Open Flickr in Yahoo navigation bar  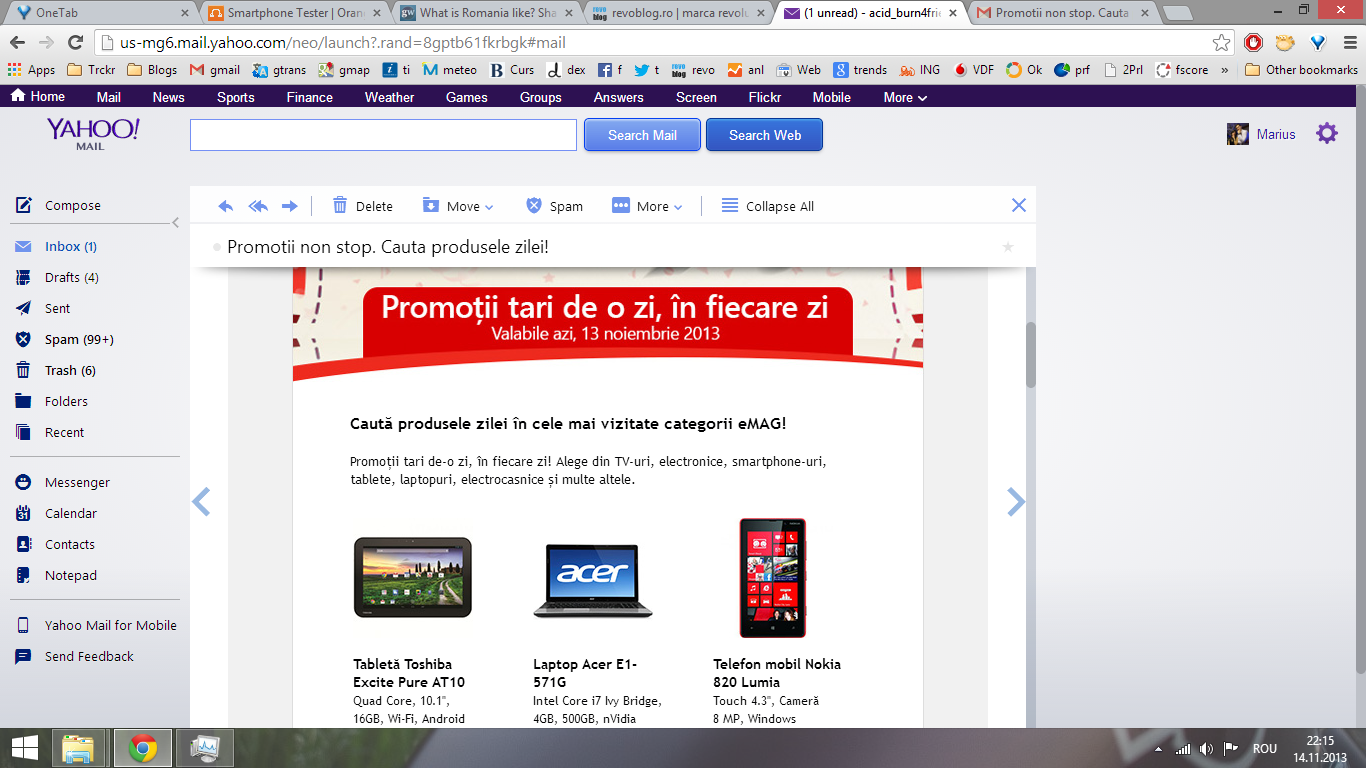tap(765, 97)
